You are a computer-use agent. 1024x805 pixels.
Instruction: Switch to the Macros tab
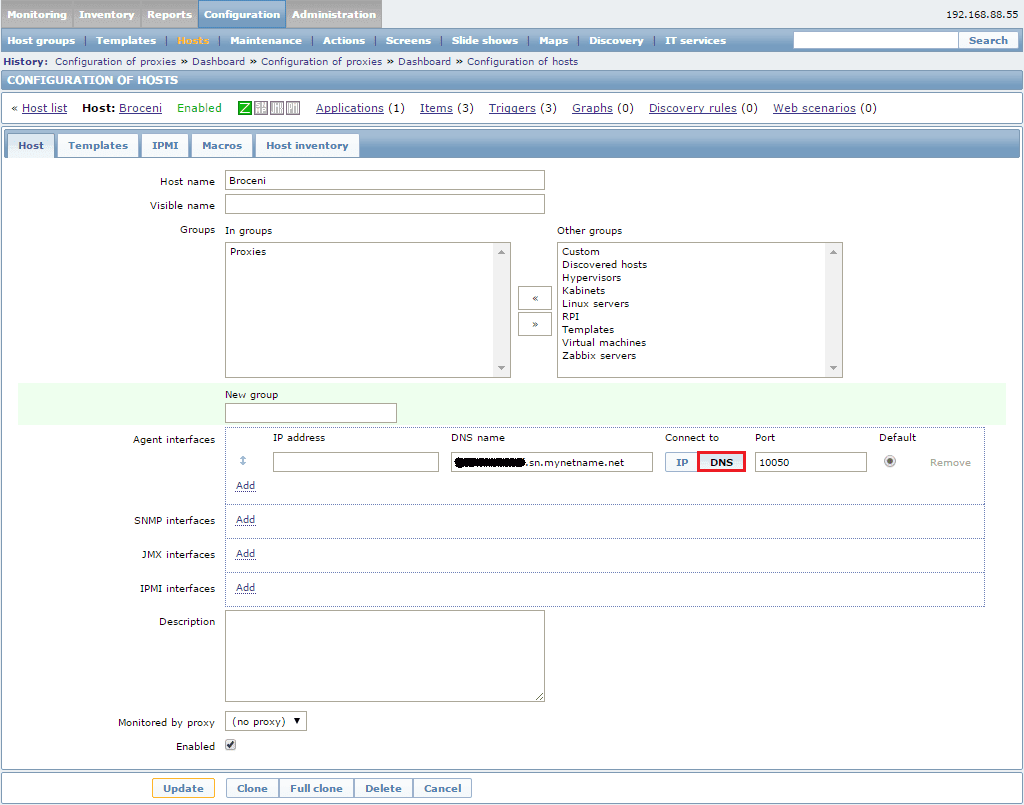pyautogui.click(x=222, y=146)
